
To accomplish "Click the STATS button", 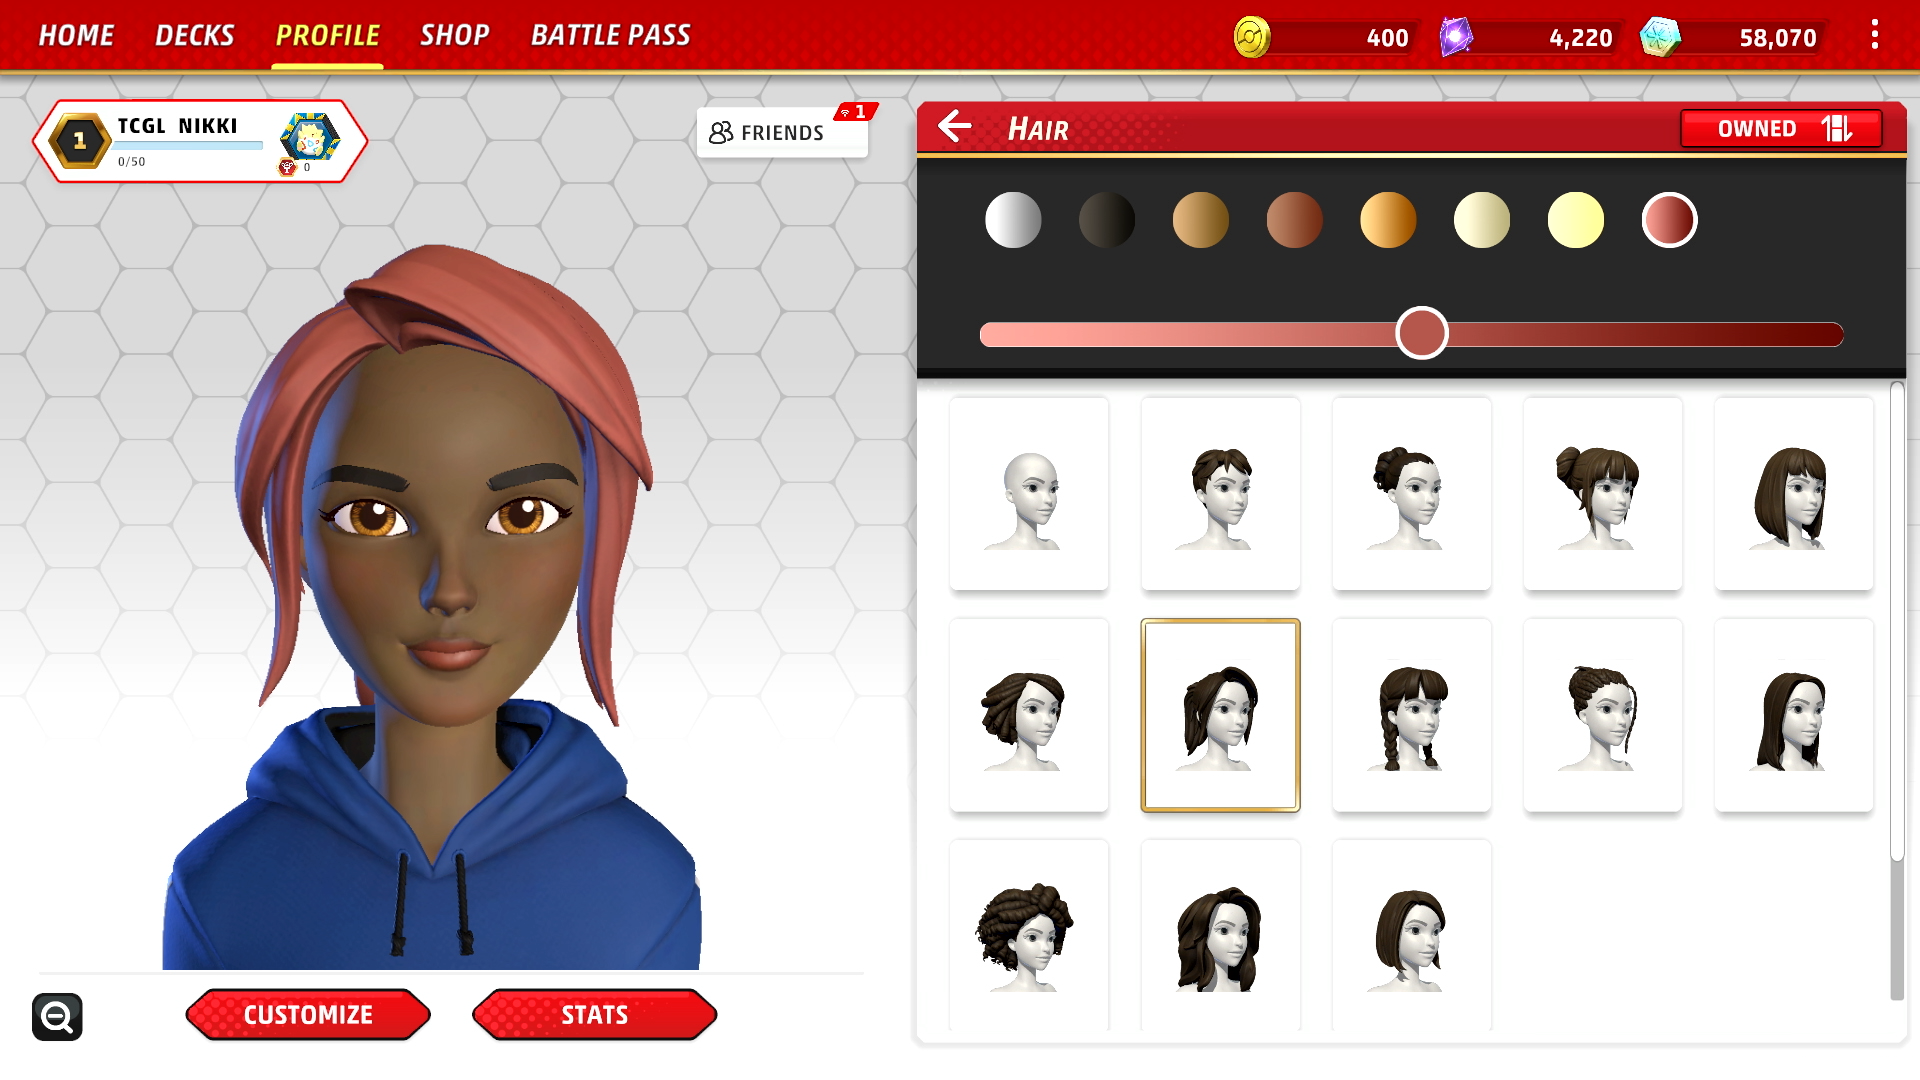I will (x=593, y=1014).
